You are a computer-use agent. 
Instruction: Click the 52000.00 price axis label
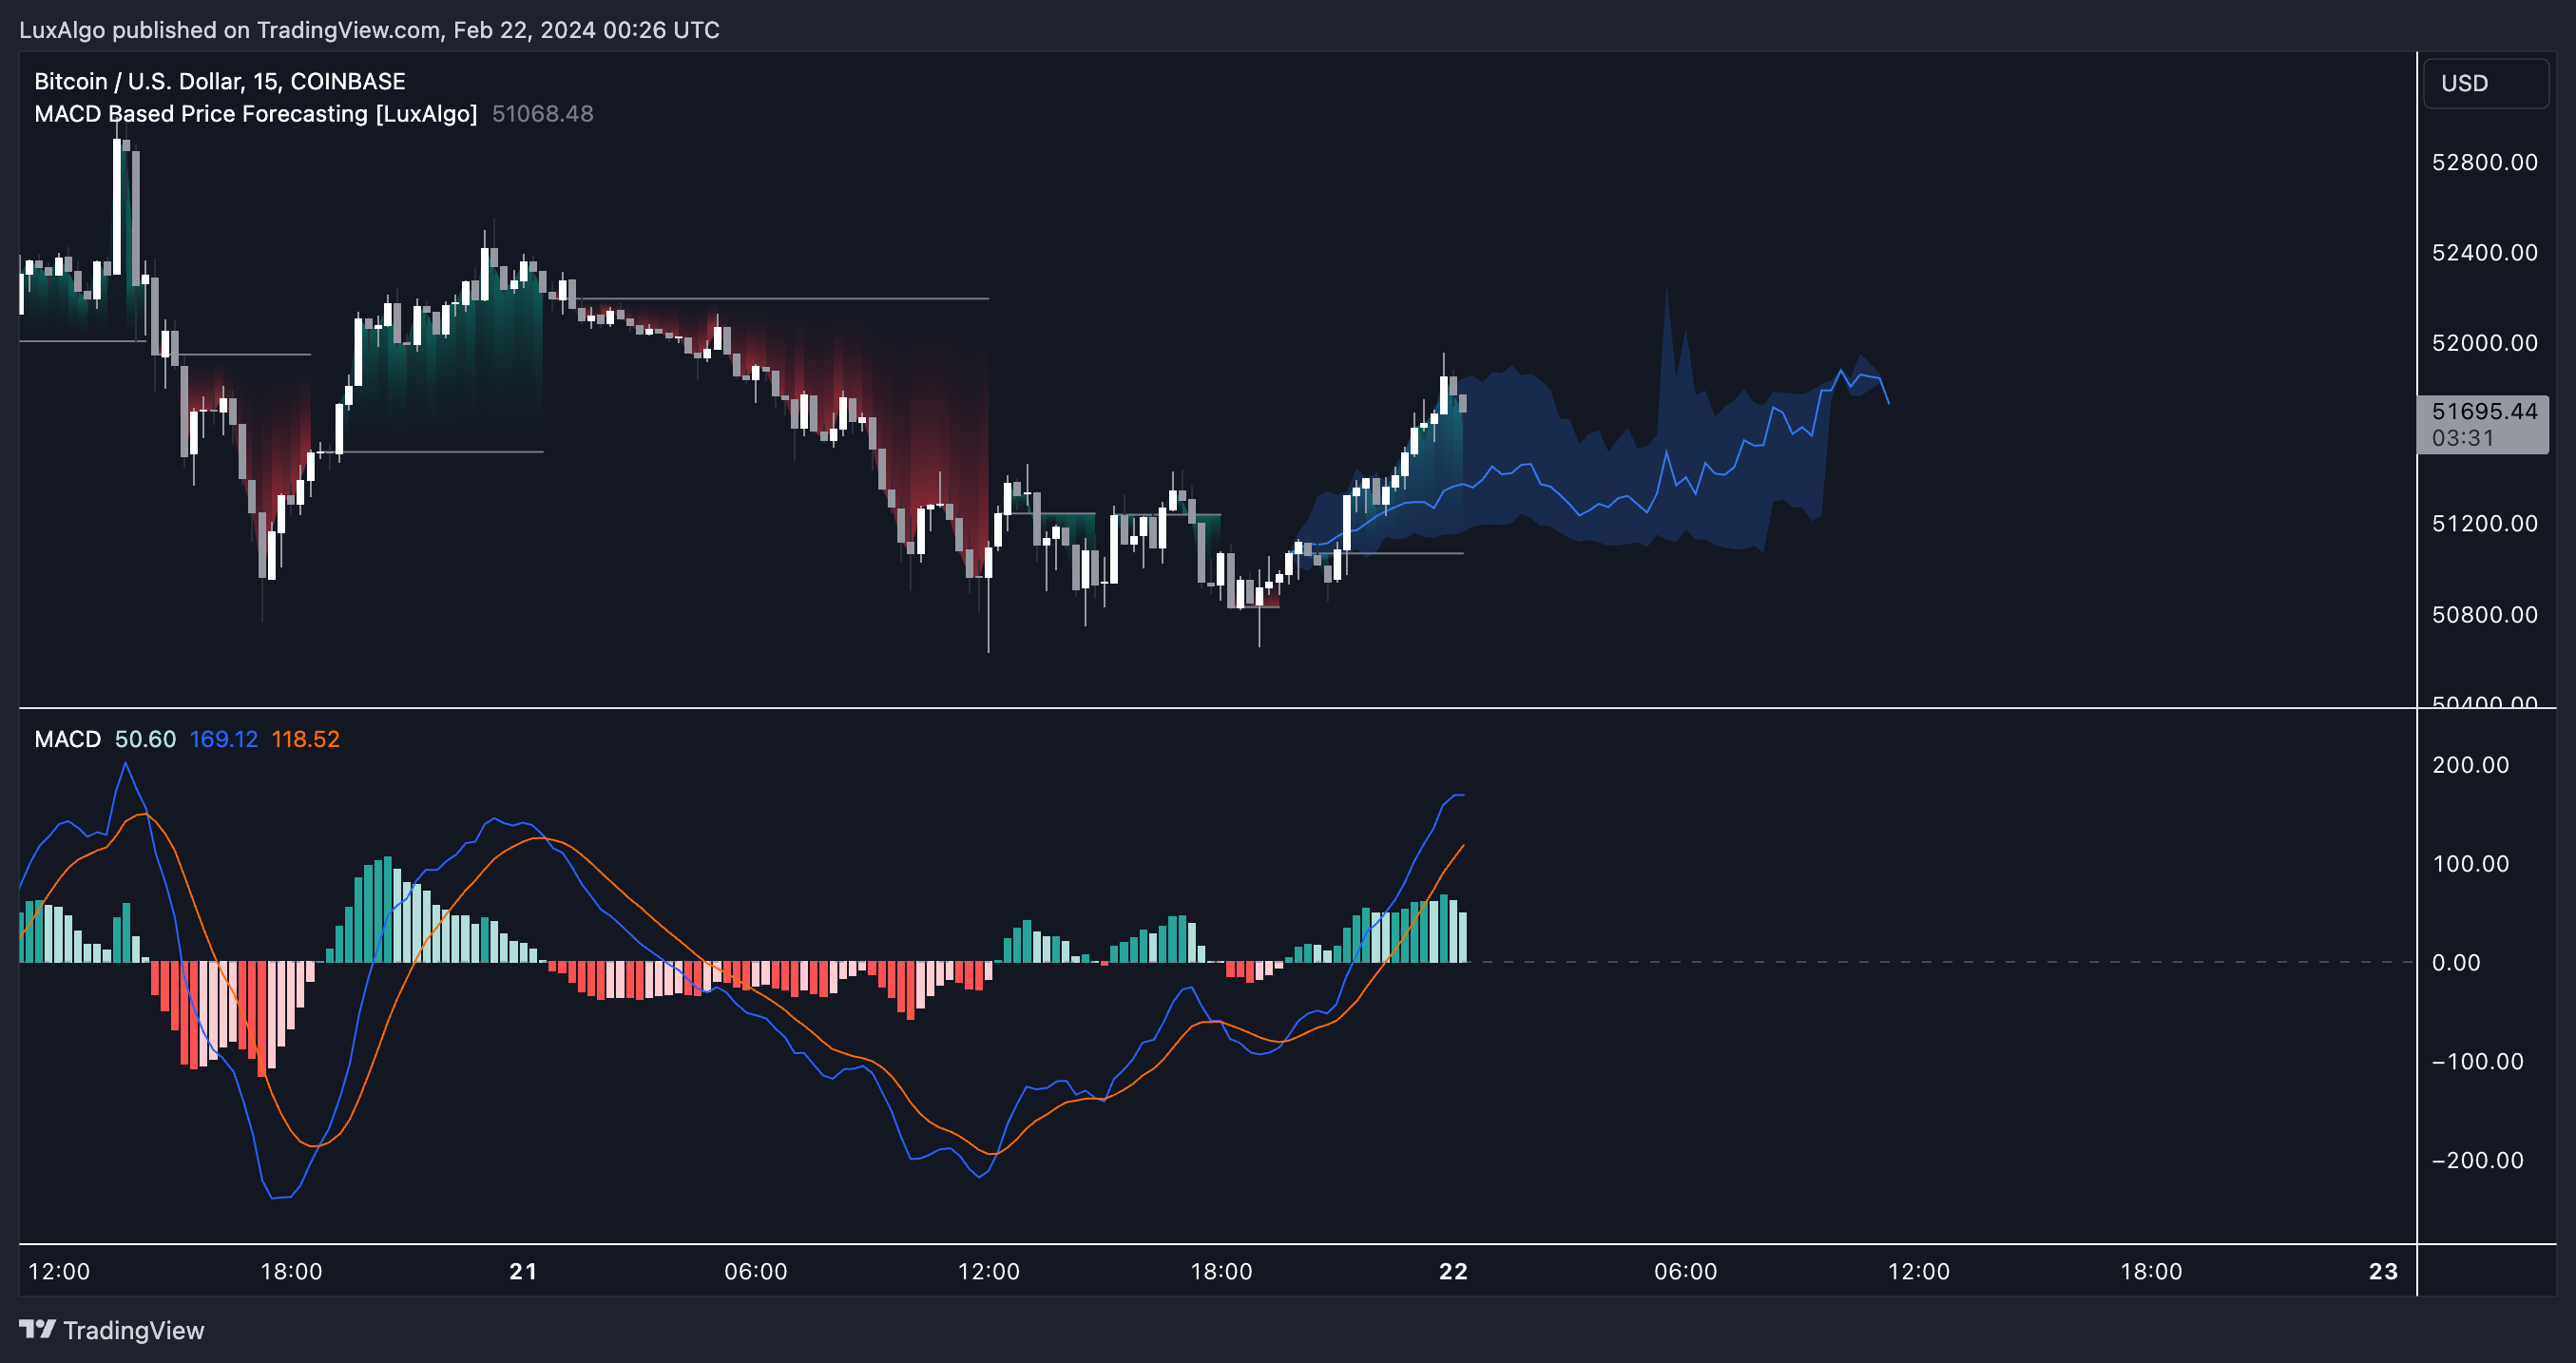[2484, 343]
